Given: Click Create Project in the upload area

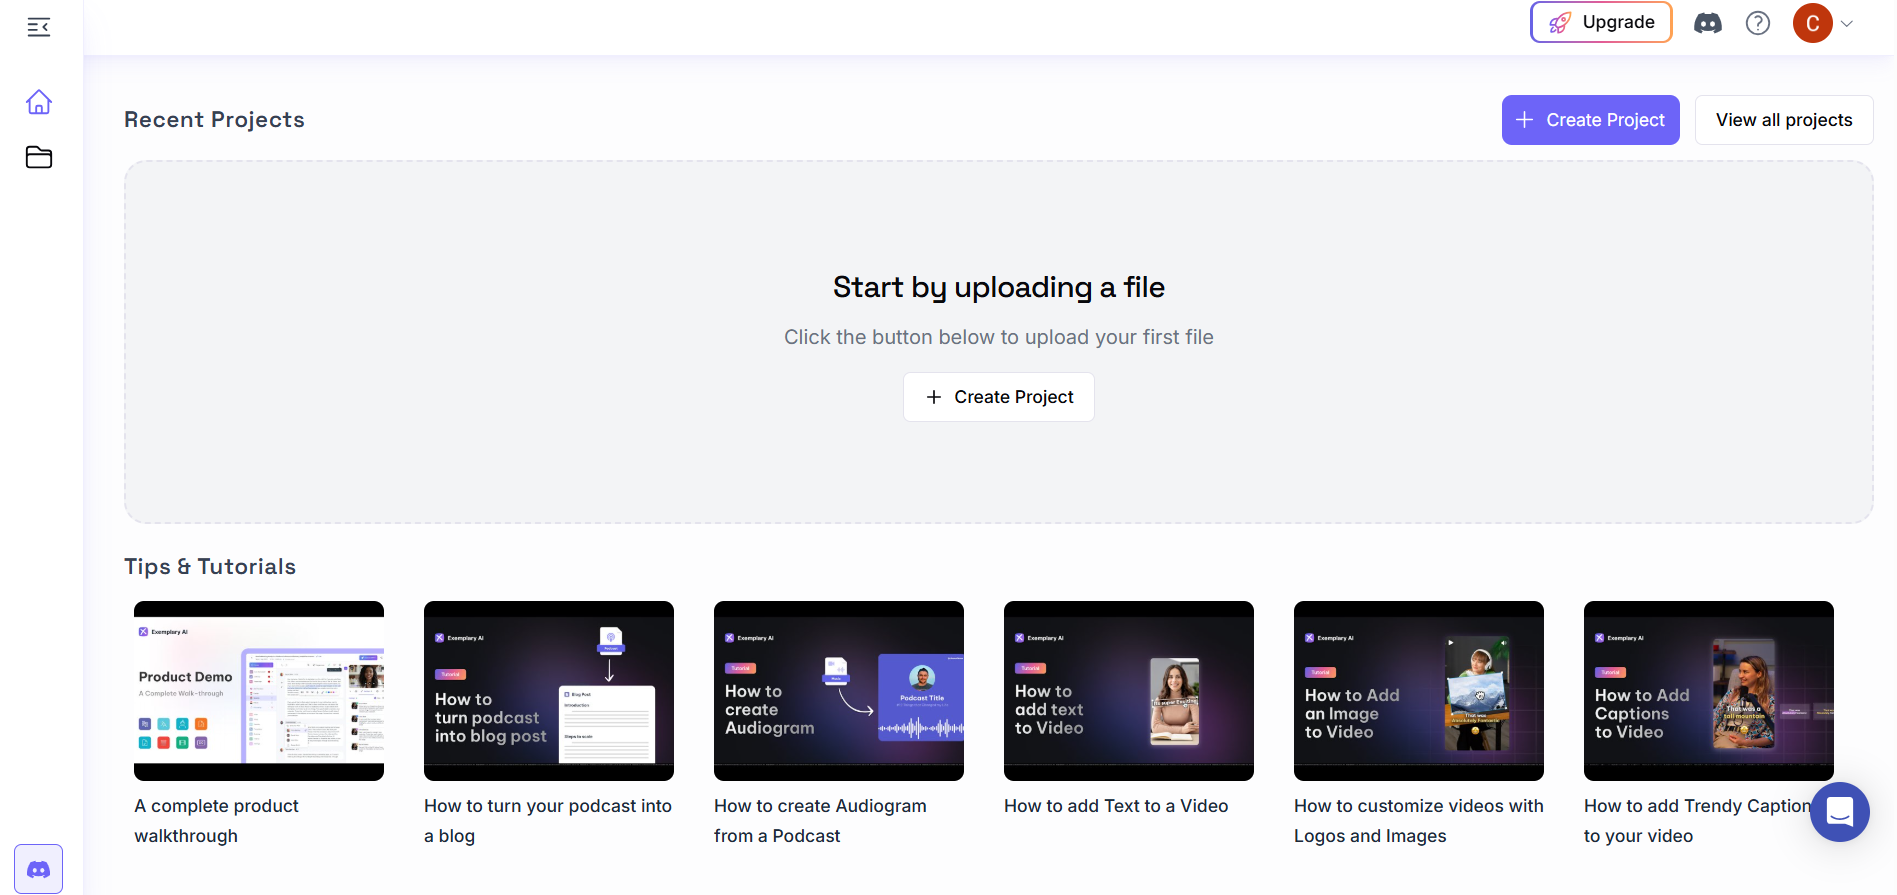Looking at the screenshot, I should coord(999,397).
